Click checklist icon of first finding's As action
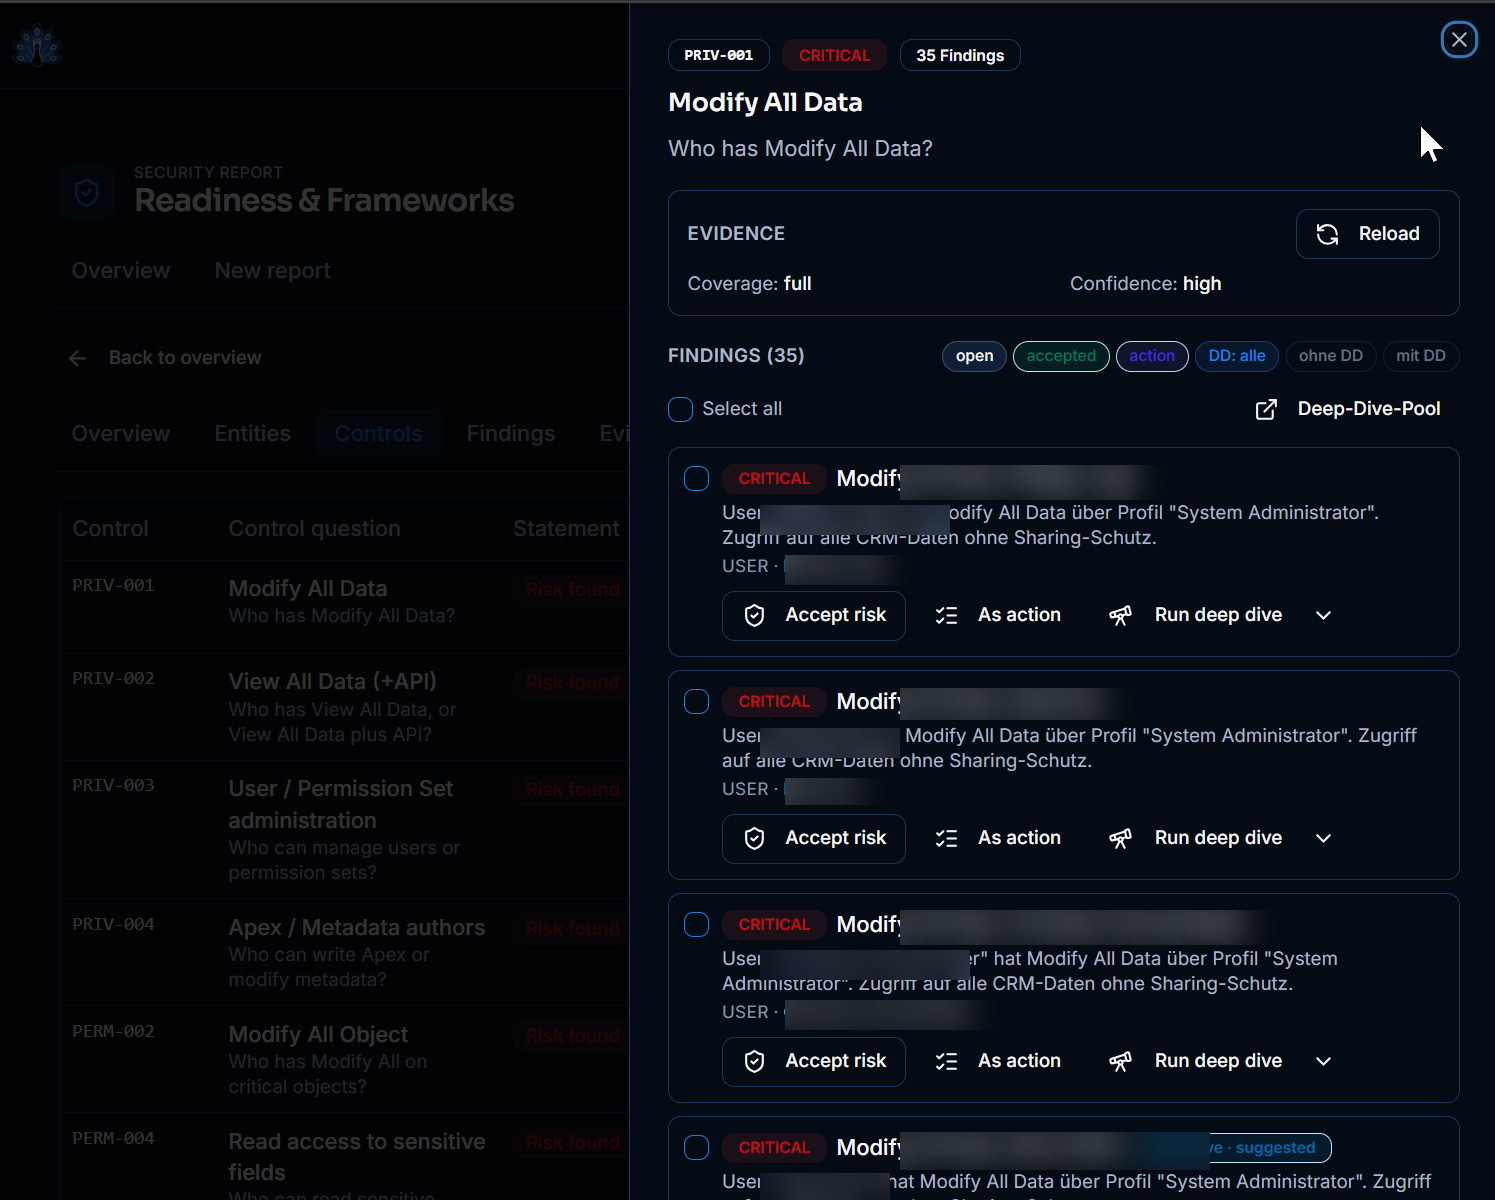This screenshot has height=1200, width=1495. [x=946, y=615]
